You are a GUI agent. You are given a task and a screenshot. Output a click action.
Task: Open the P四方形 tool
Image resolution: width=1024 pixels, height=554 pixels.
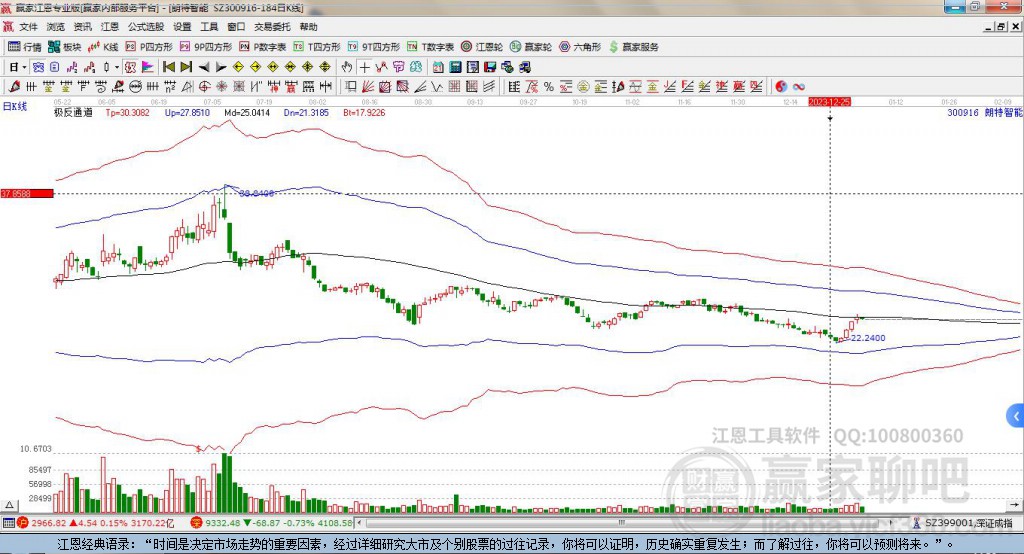point(149,47)
